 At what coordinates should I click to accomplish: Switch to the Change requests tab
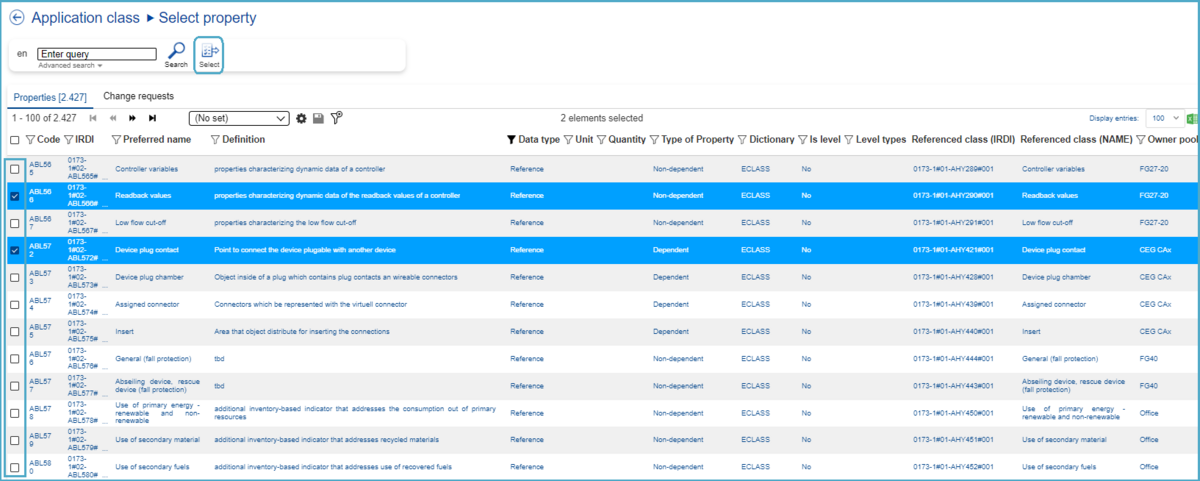pyautogui.click(x=138, y=96)
